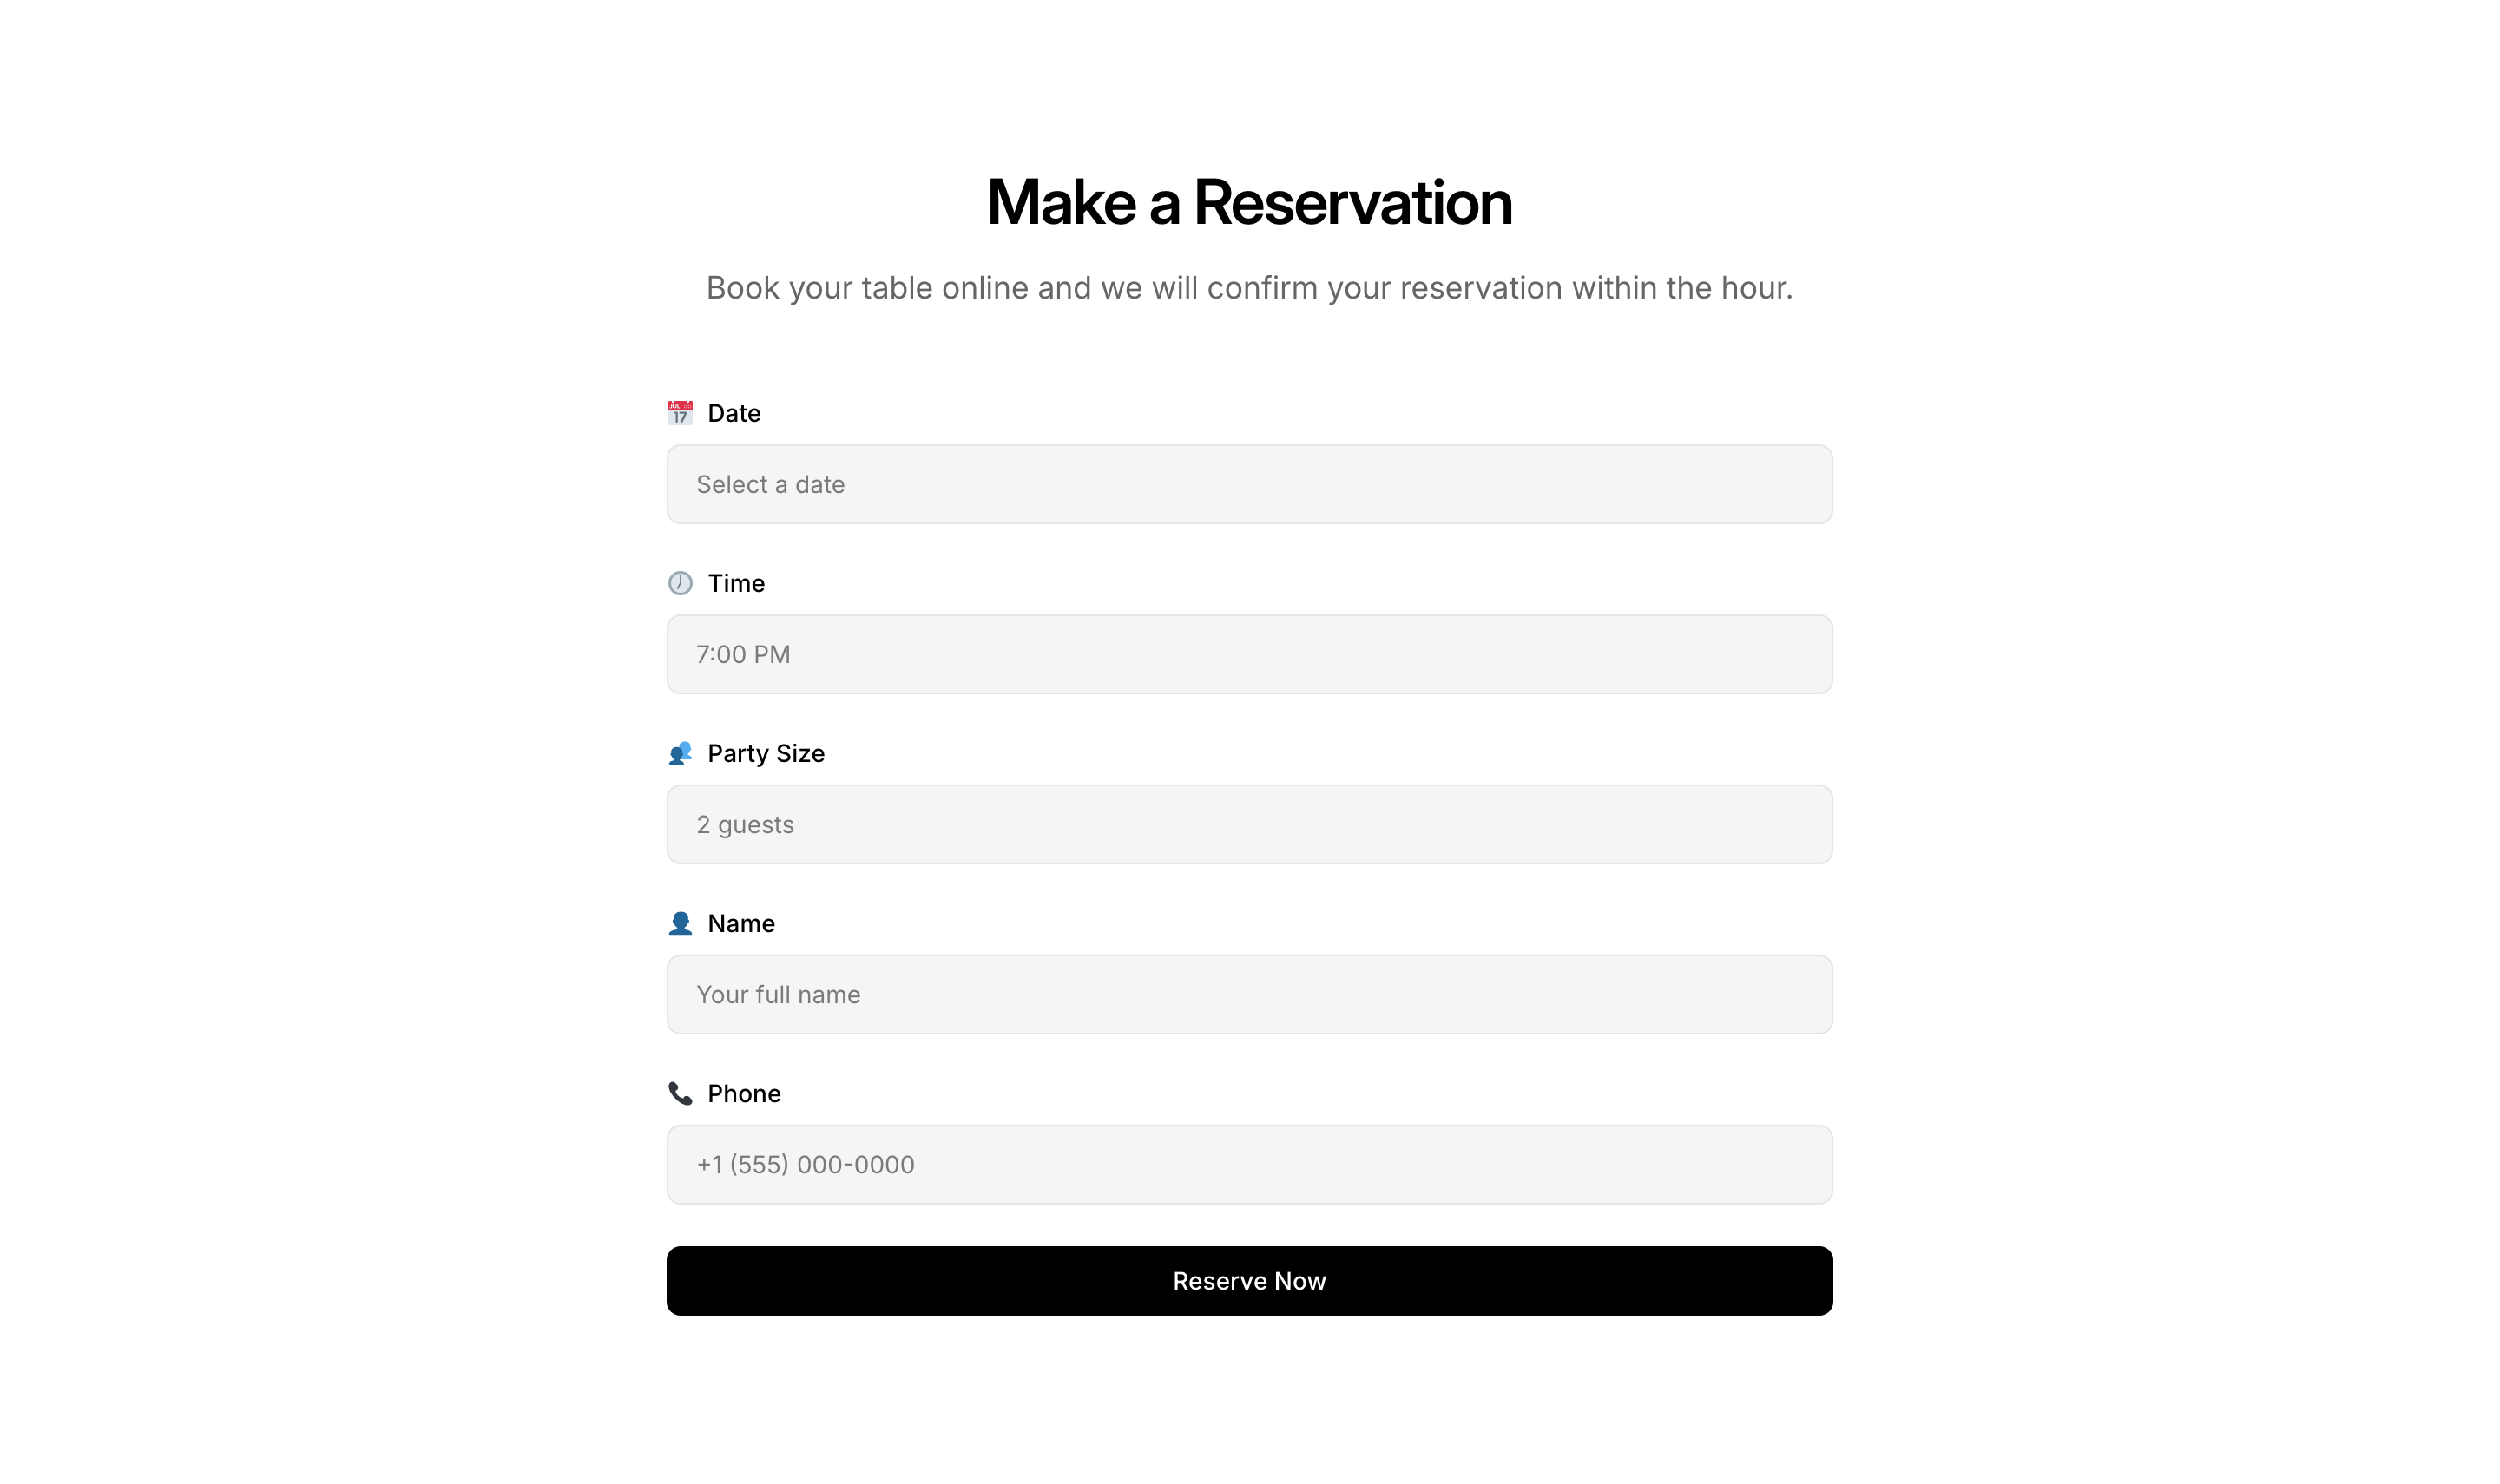Screen dimensions: 2500x1484
Task: Click the telephone icon beside Phone
Action: click(x=680, y=1093)
